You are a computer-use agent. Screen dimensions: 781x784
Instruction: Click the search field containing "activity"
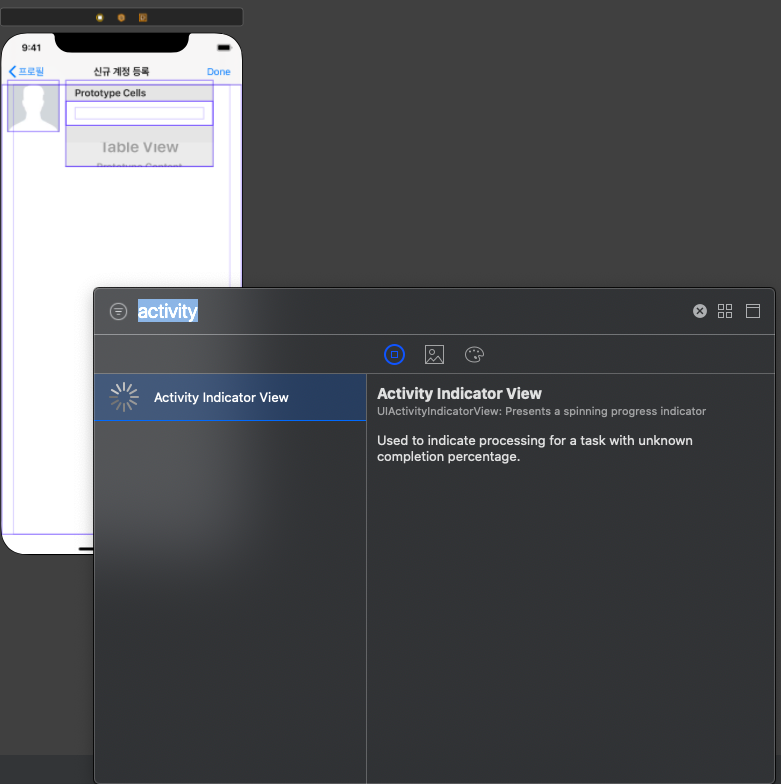click(410, 311)
